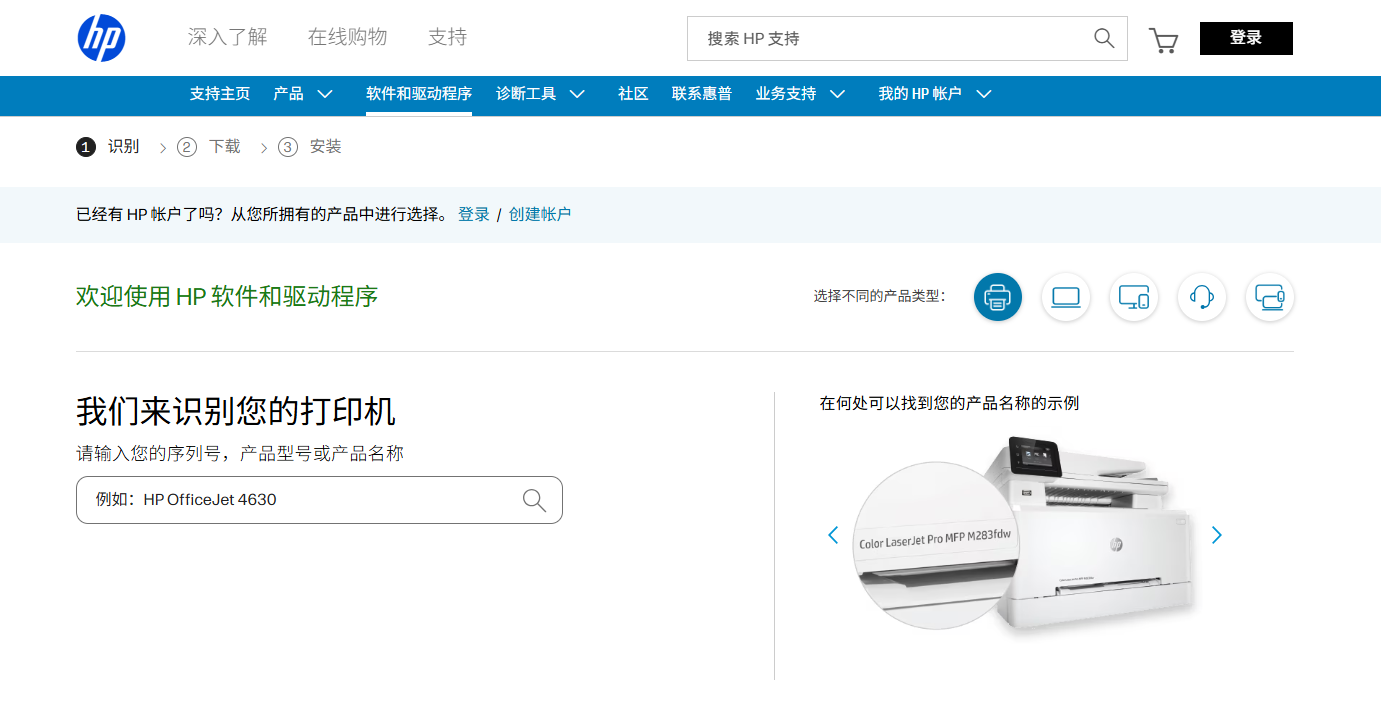Click step 1 识别 indicator
Image resolution: width=1381 pixels, height=710 pixels.
(x=108, y=147)
